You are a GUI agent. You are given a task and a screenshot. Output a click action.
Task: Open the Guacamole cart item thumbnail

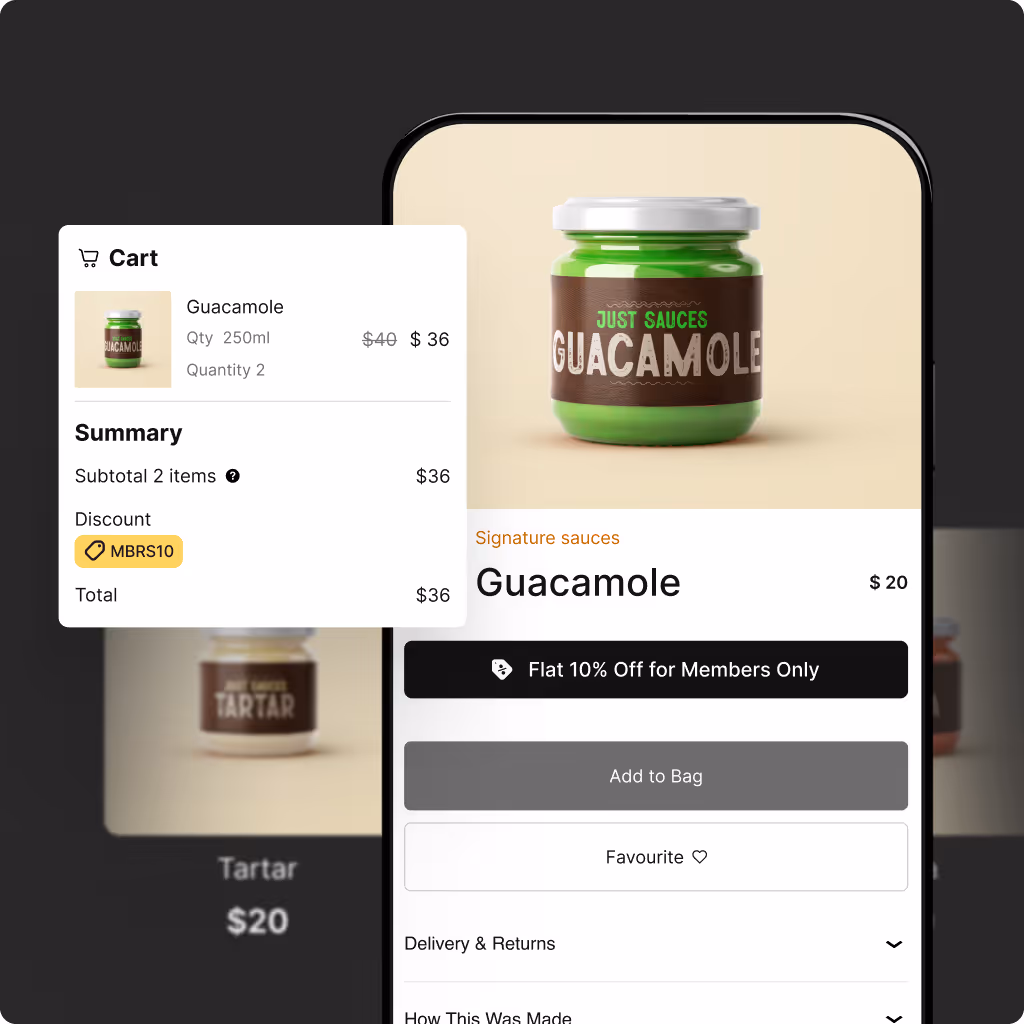pyautogui.click(x=123, y=340)
